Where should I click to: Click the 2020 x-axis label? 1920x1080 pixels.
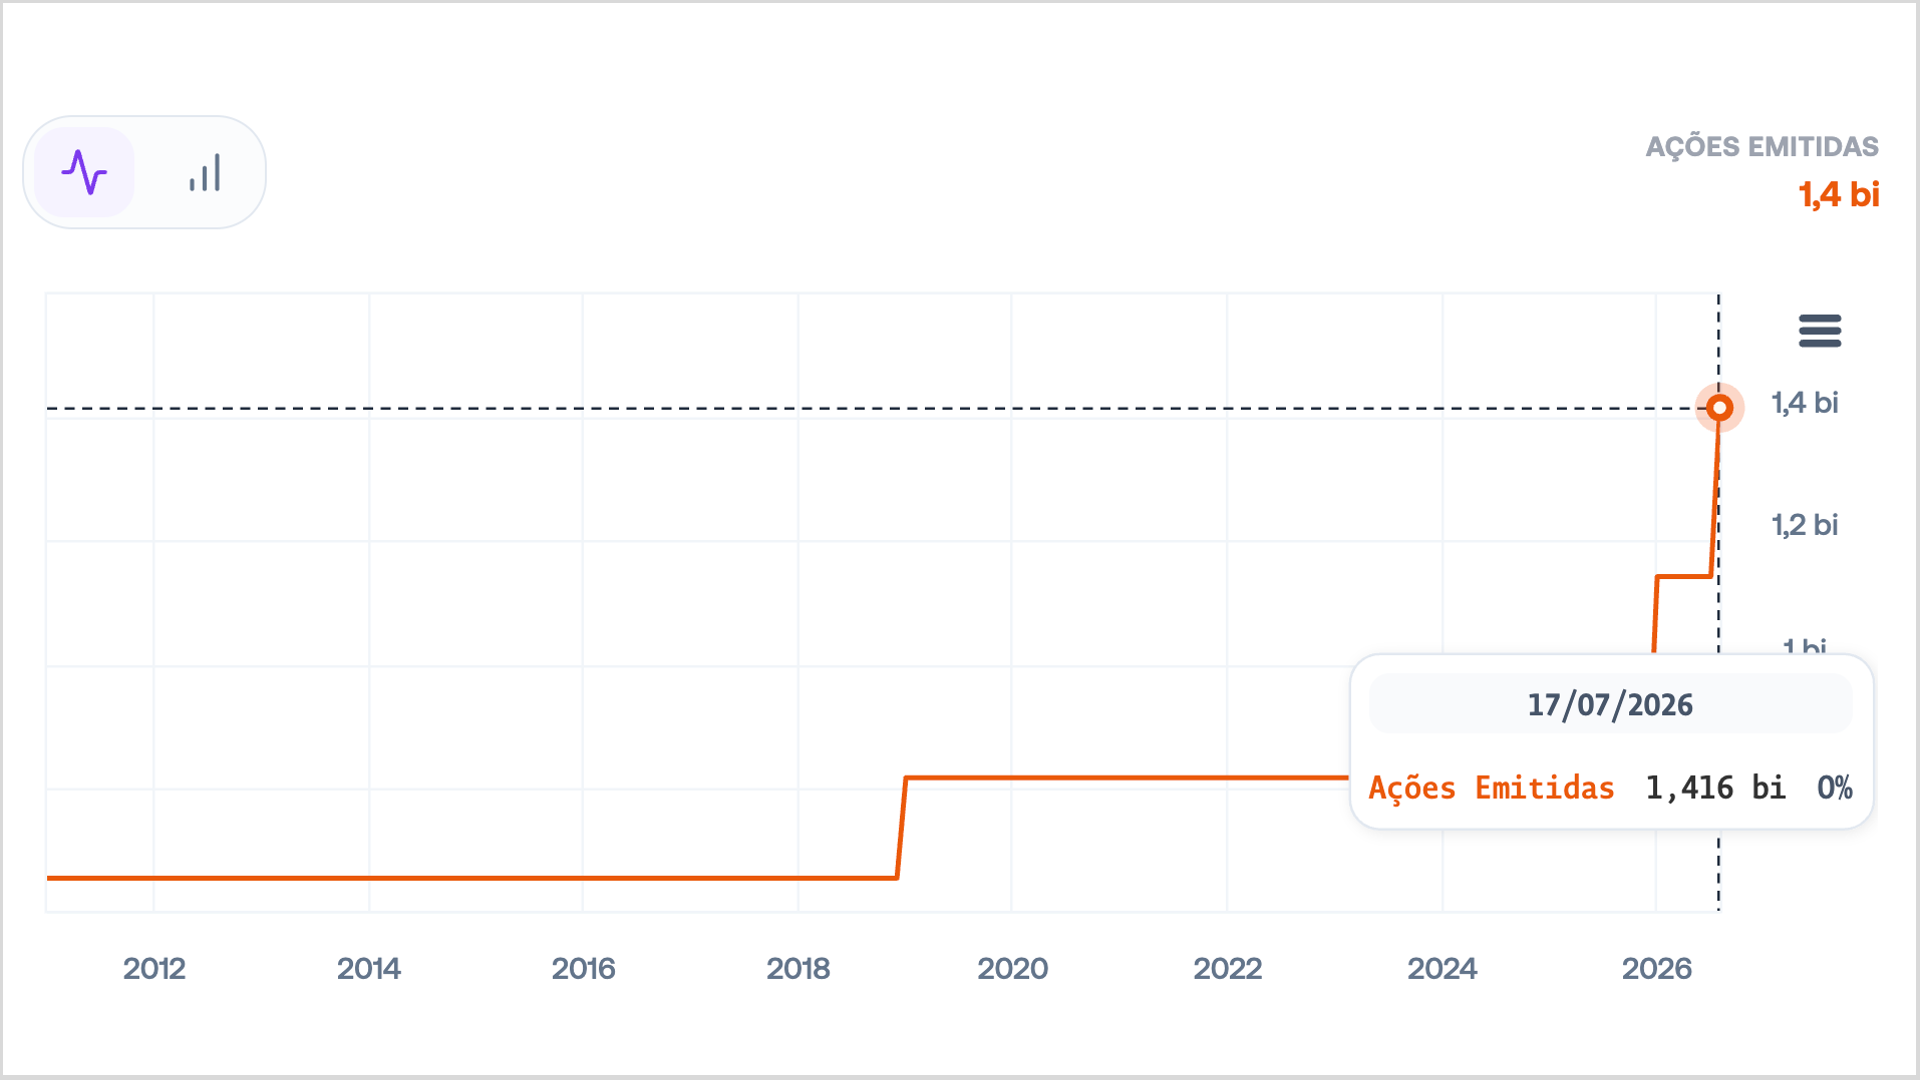[x=1013, y=968]
